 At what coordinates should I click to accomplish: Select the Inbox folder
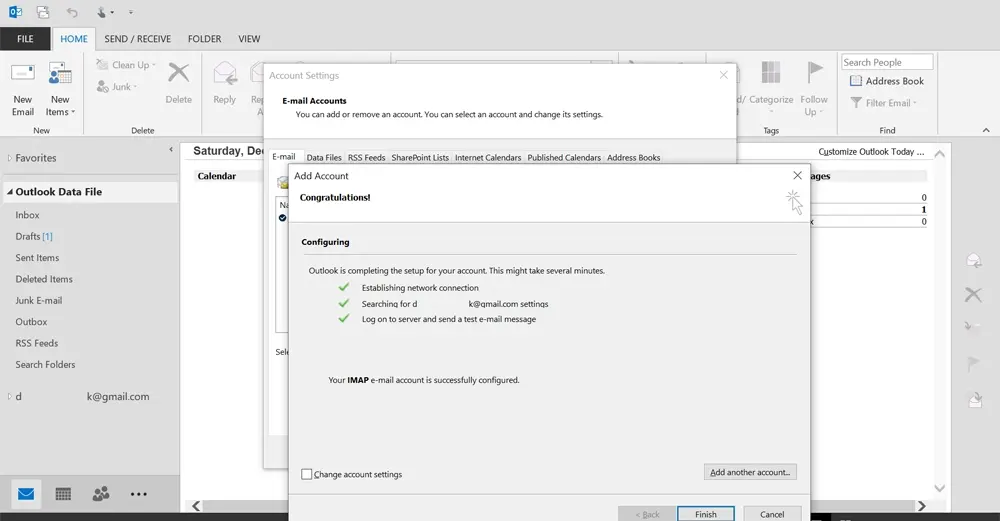coord(27,215)
